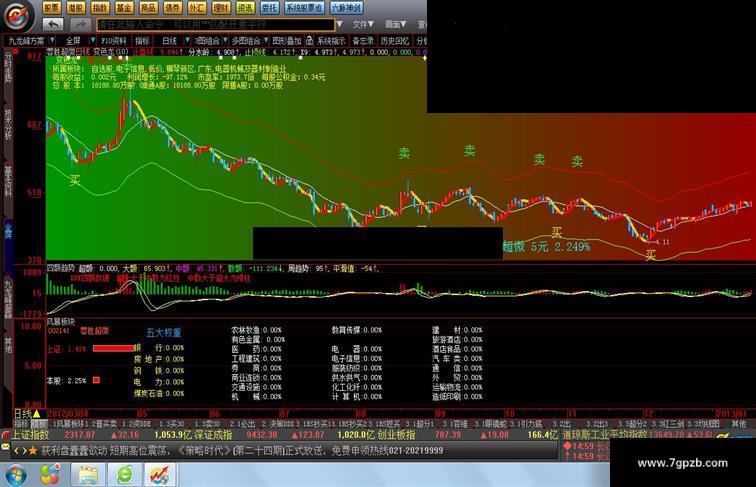Screen dimensions: 756x487
Task: Open the 债券 button
Action: [x=172, y=8]
